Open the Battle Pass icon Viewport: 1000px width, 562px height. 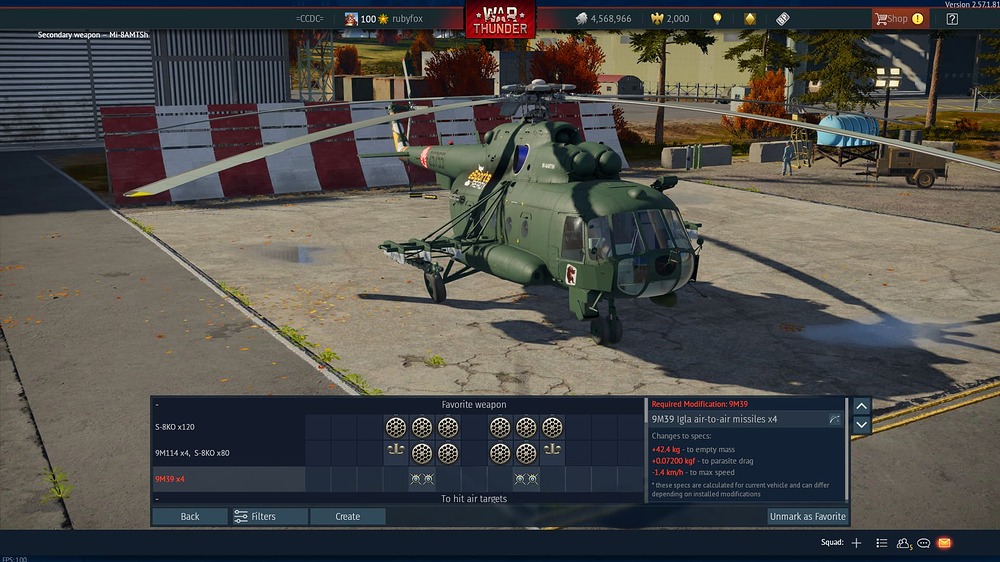tap(783, 18)
